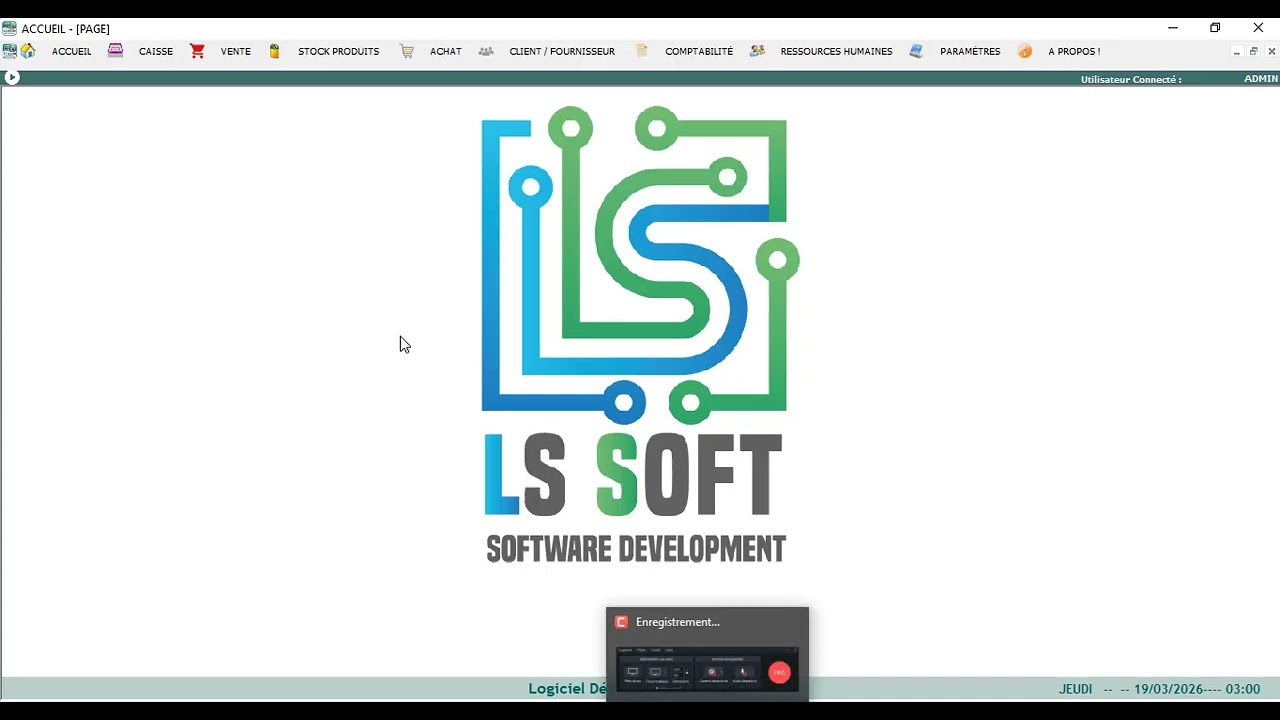Minimize the inner PAGE child window
The height and width of the screenshot is (720, 1280).
click(x=1237, y=51)
